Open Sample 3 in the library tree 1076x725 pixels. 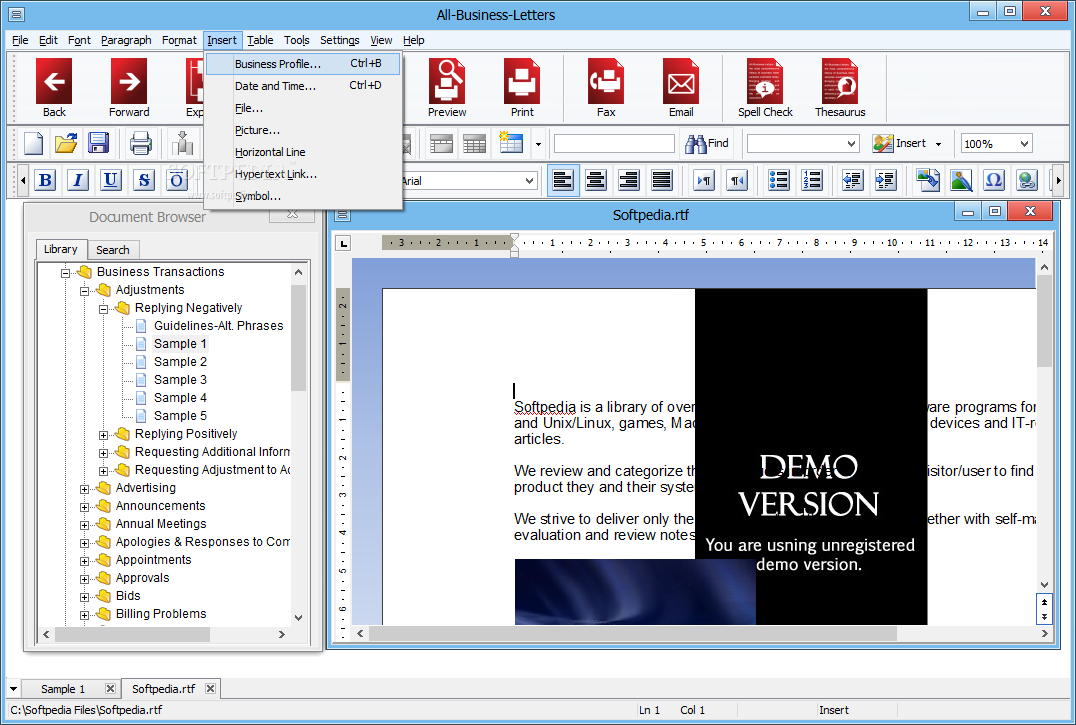tap(180, 379)
